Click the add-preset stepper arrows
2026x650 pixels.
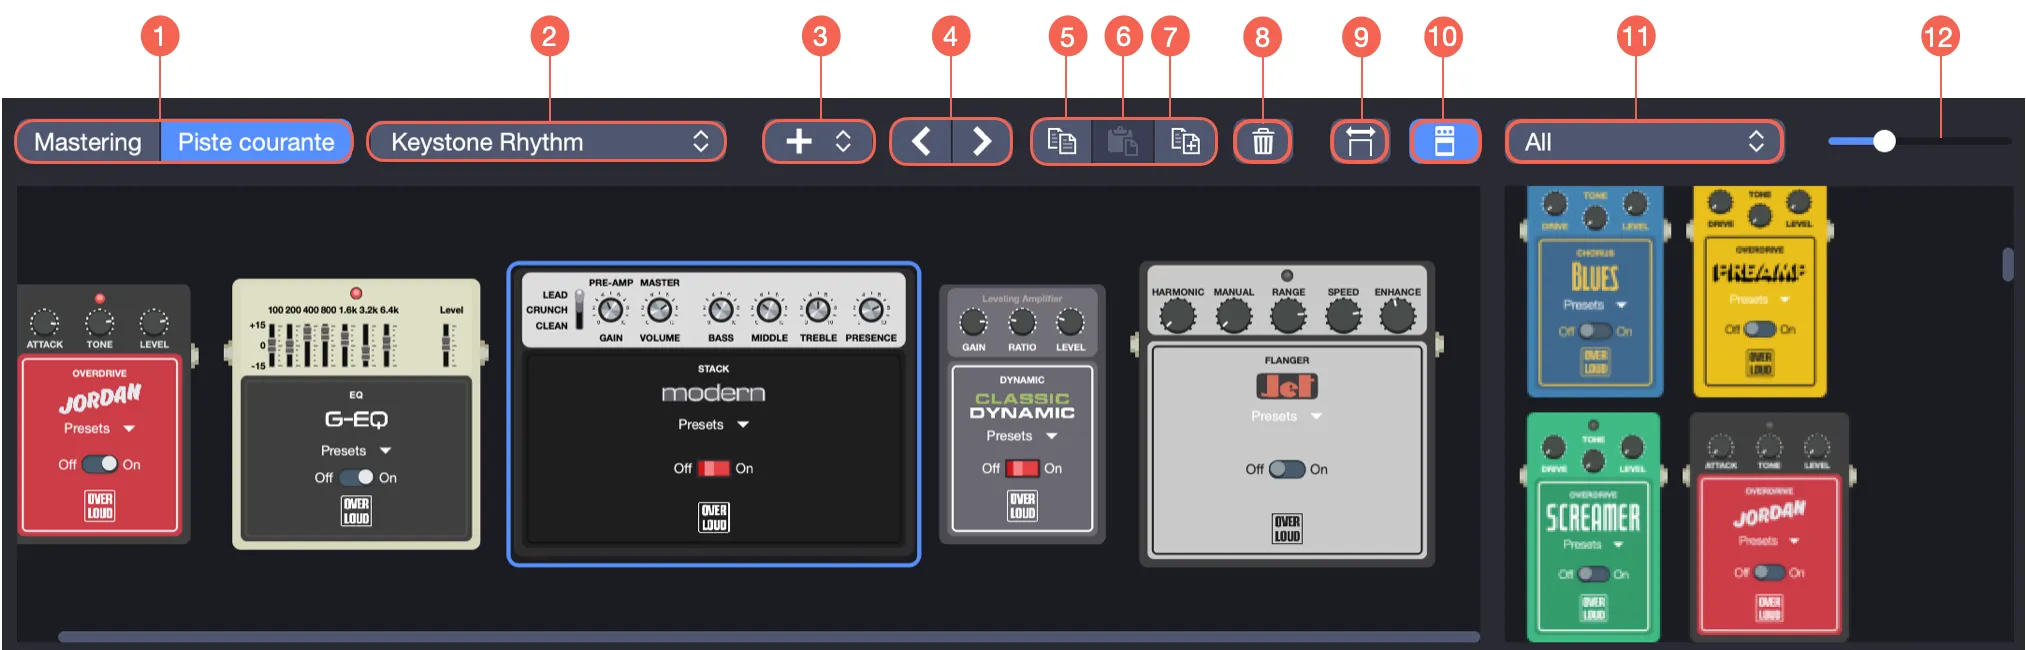843,142
